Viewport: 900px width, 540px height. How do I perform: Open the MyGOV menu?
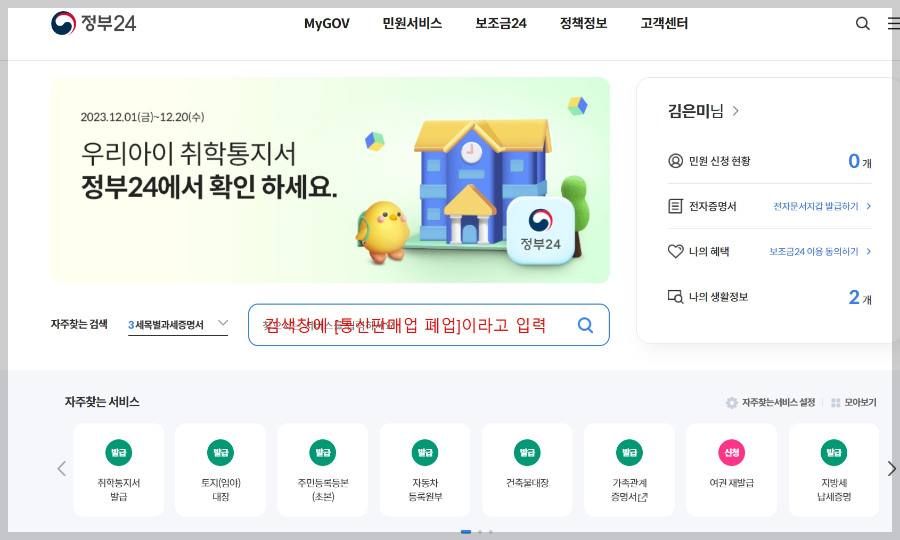tap(327, 24)
